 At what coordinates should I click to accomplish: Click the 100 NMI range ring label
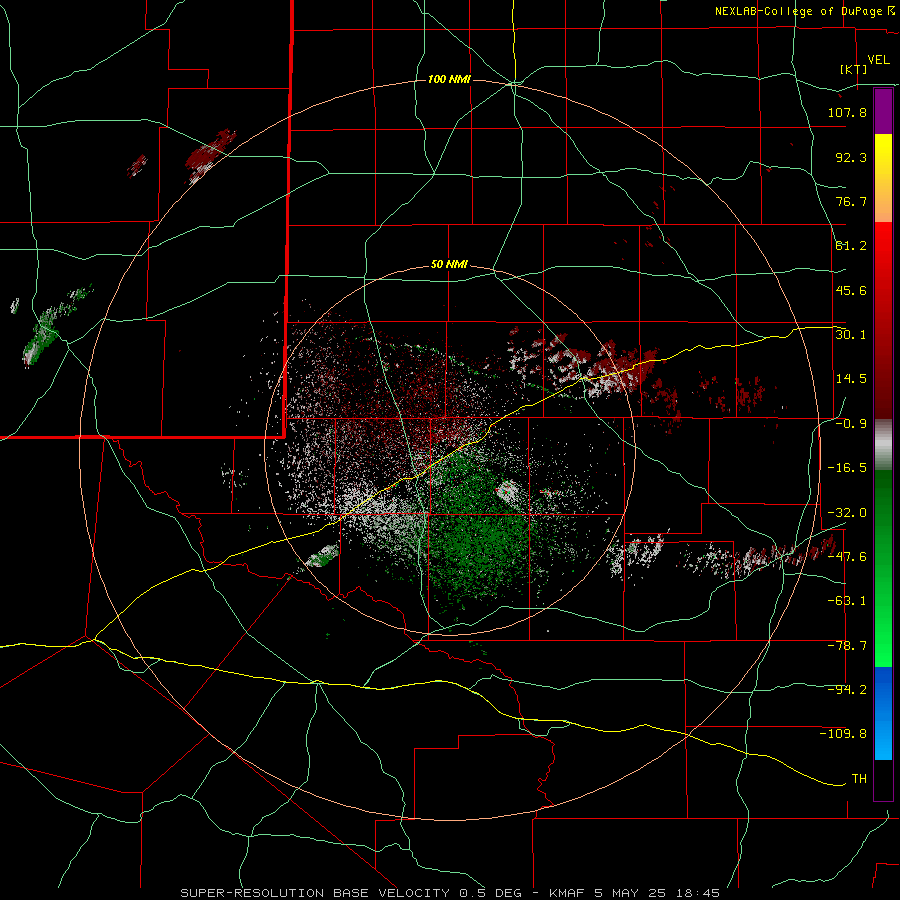tap(449, 79)
